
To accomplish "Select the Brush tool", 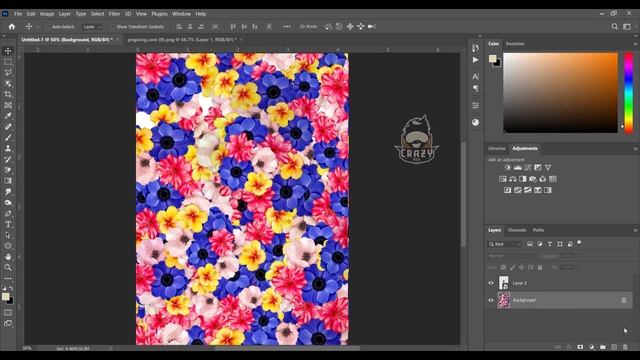I will [8, 138].
